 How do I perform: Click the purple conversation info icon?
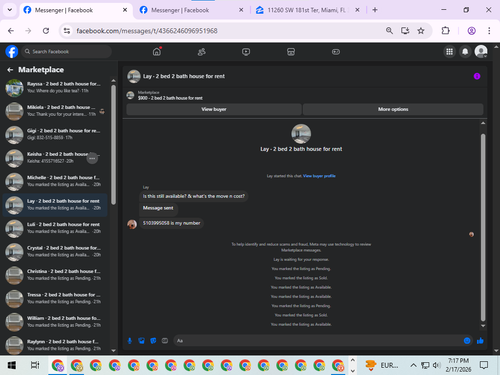point(477,76)
